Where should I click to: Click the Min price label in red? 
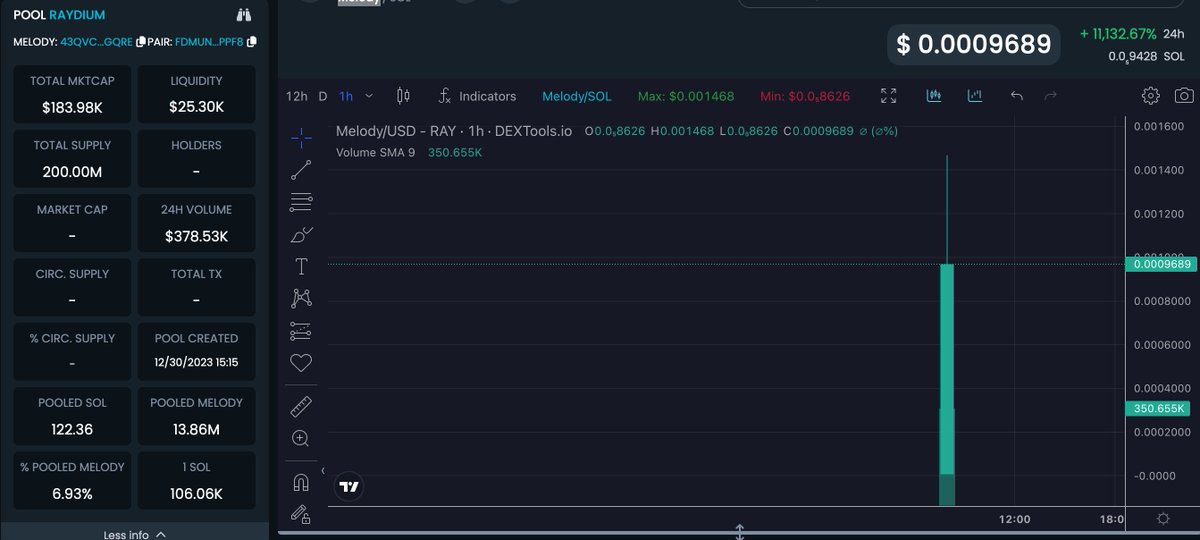click(805, 96)
